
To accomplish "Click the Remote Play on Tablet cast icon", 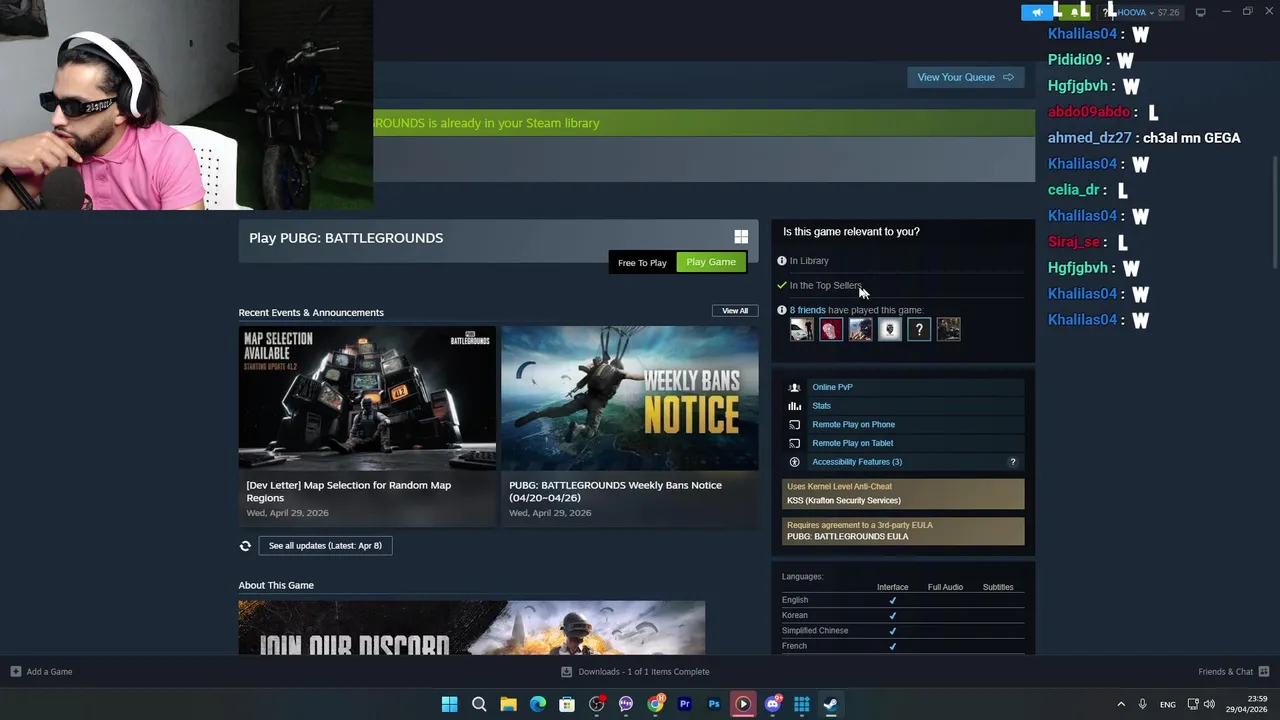I will (794, 443).
